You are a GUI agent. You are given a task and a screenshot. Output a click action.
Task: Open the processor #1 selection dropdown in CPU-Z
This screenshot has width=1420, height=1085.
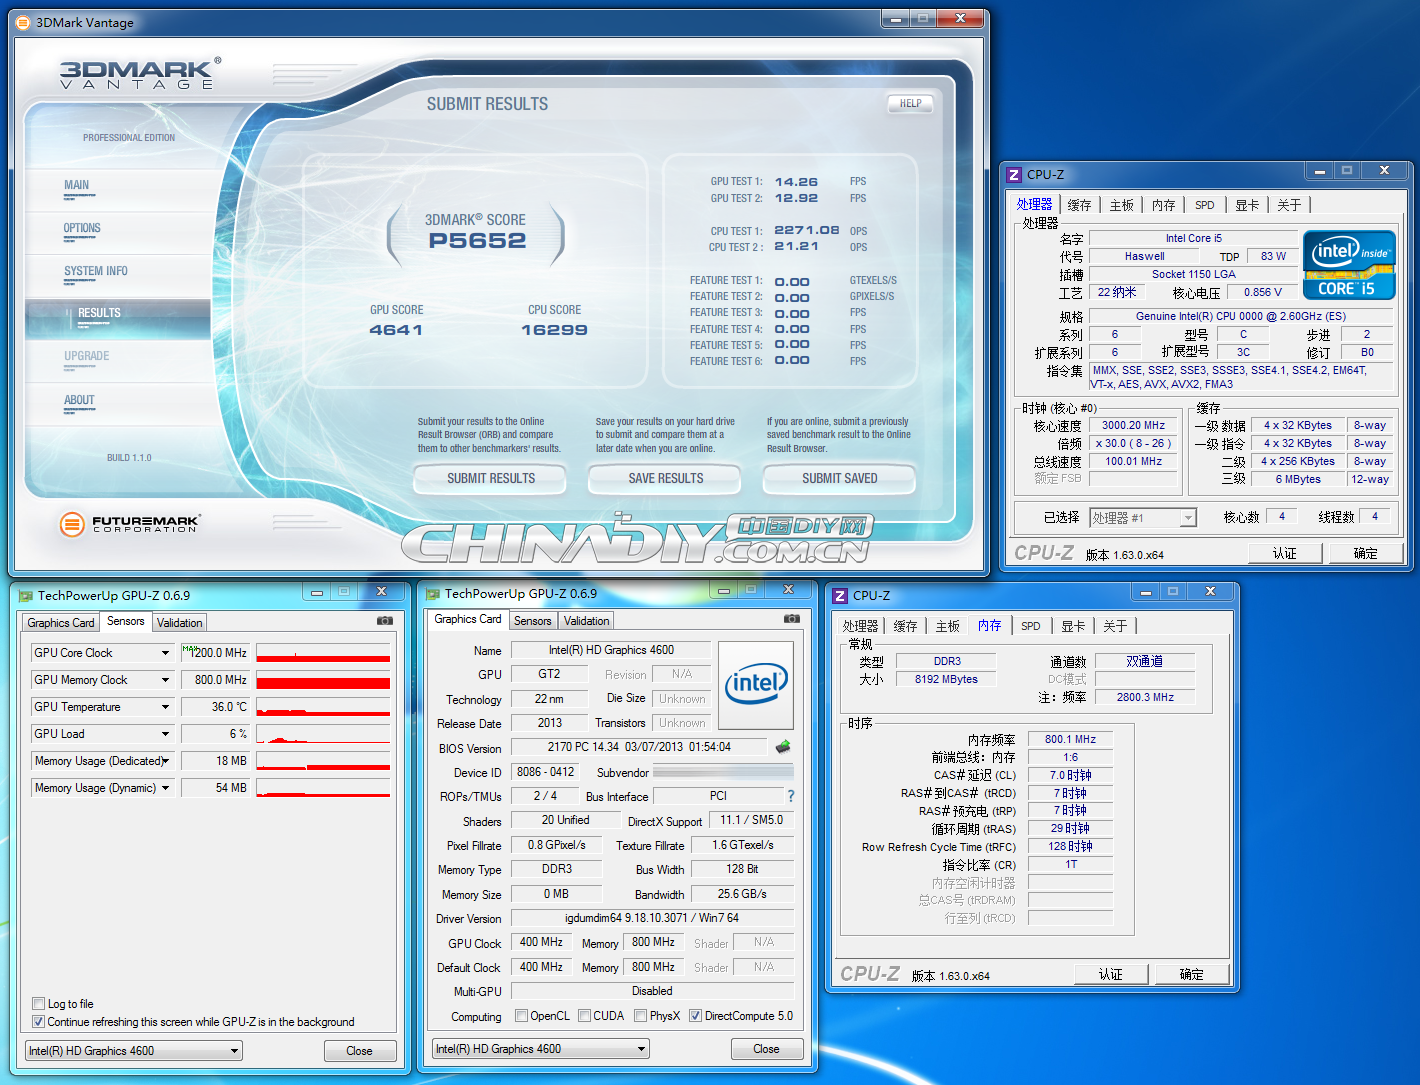pyautogui.click(x=1143, y=518)
